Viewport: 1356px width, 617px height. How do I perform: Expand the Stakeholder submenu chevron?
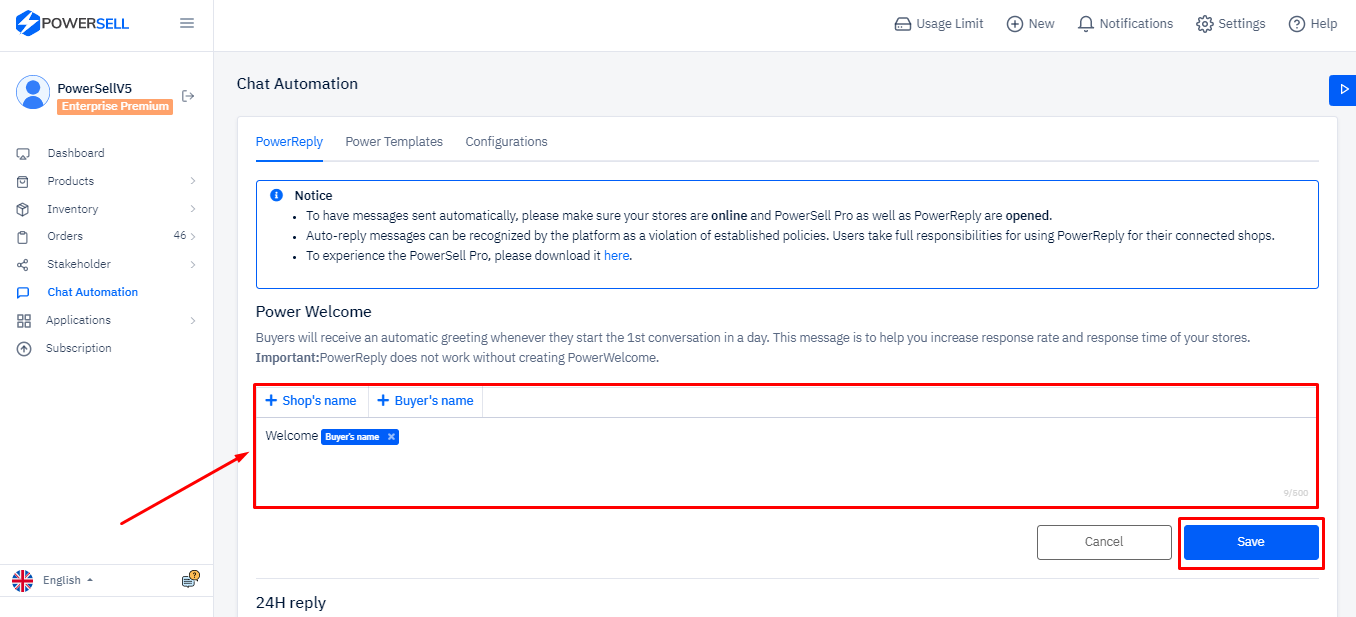(x=193, y=265)
